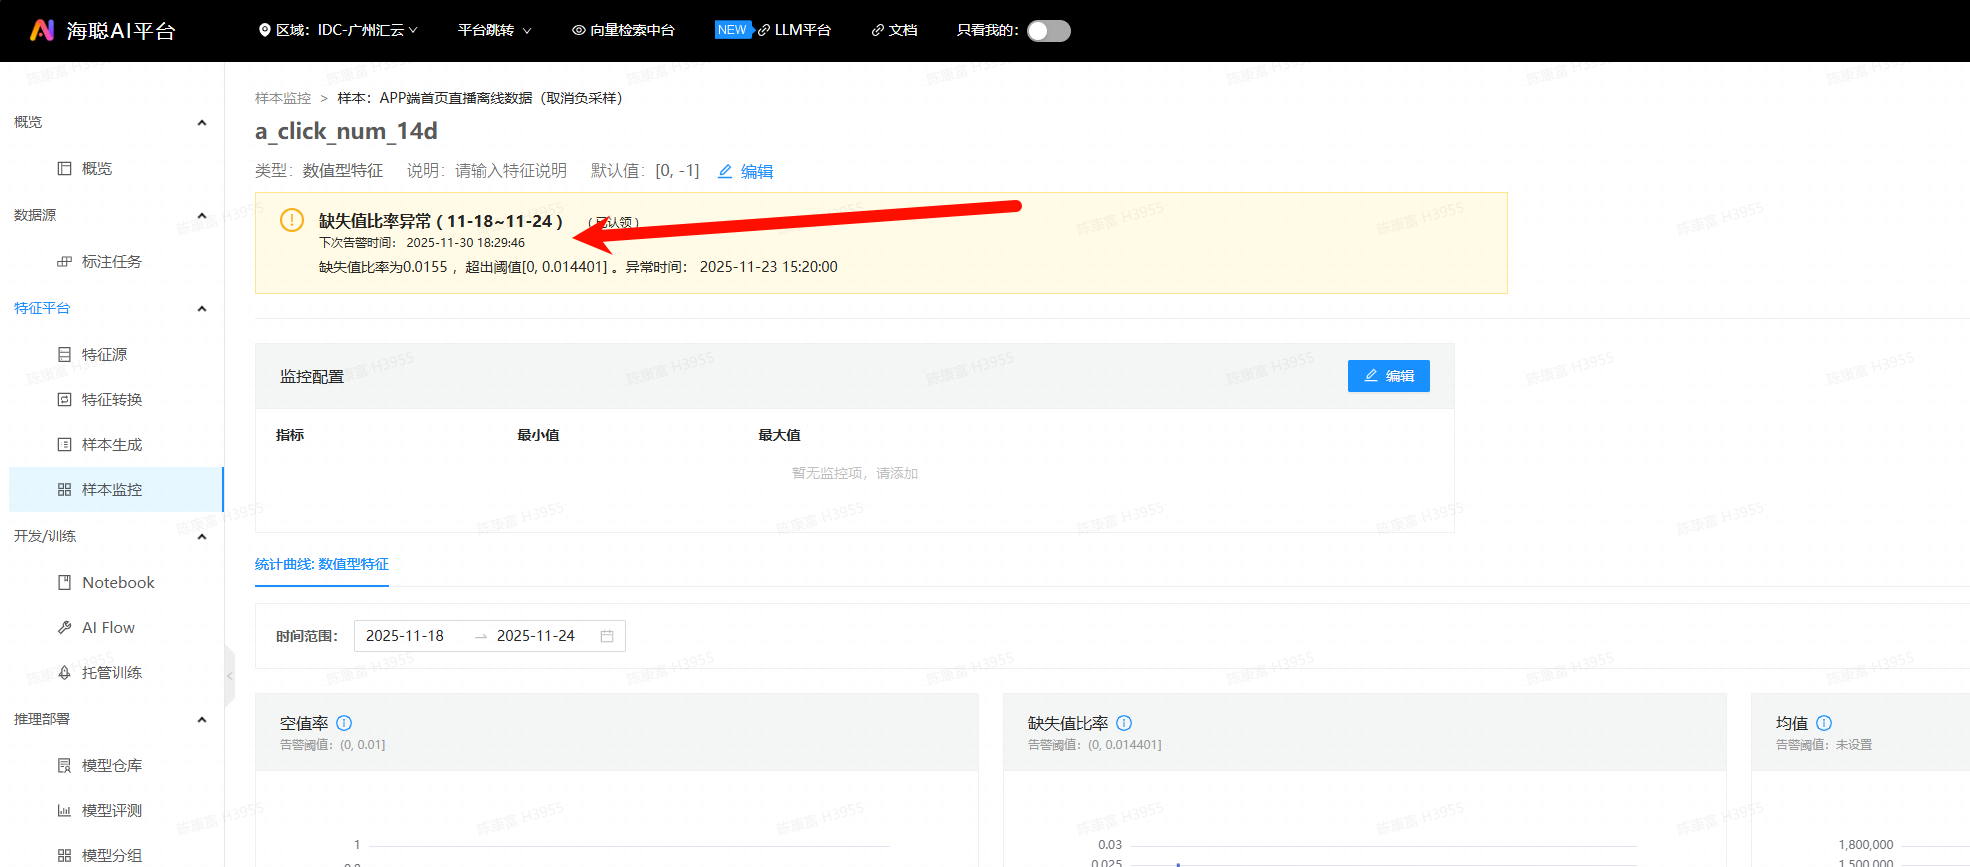Image resolution: width=1970 pixels, height=867 pixels.
Task: Click the 编辑 link beside 默认值
Action: point(746,171)
